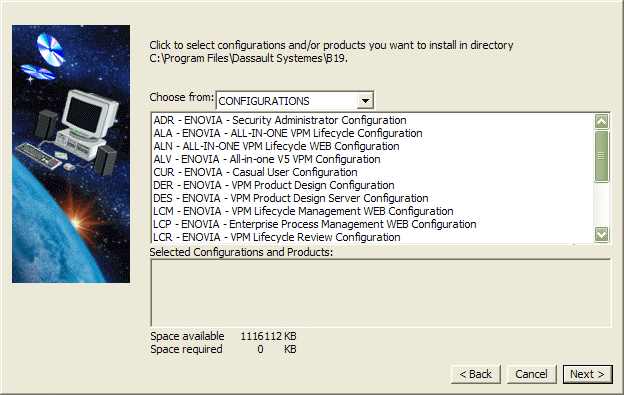Screen dimensions: 624x395
Task: Click the Next > button
Action: 587,374
